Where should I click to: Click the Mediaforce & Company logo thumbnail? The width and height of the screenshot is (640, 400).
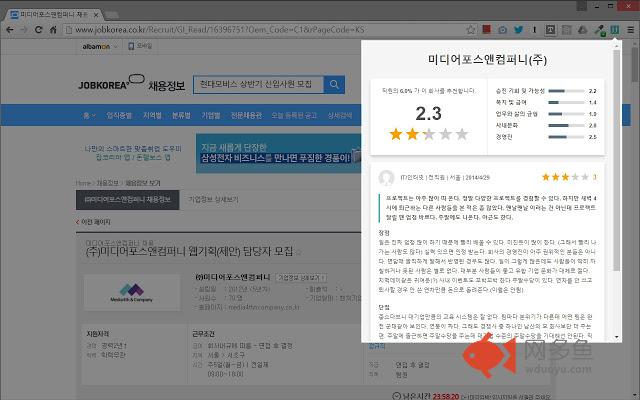131,293
